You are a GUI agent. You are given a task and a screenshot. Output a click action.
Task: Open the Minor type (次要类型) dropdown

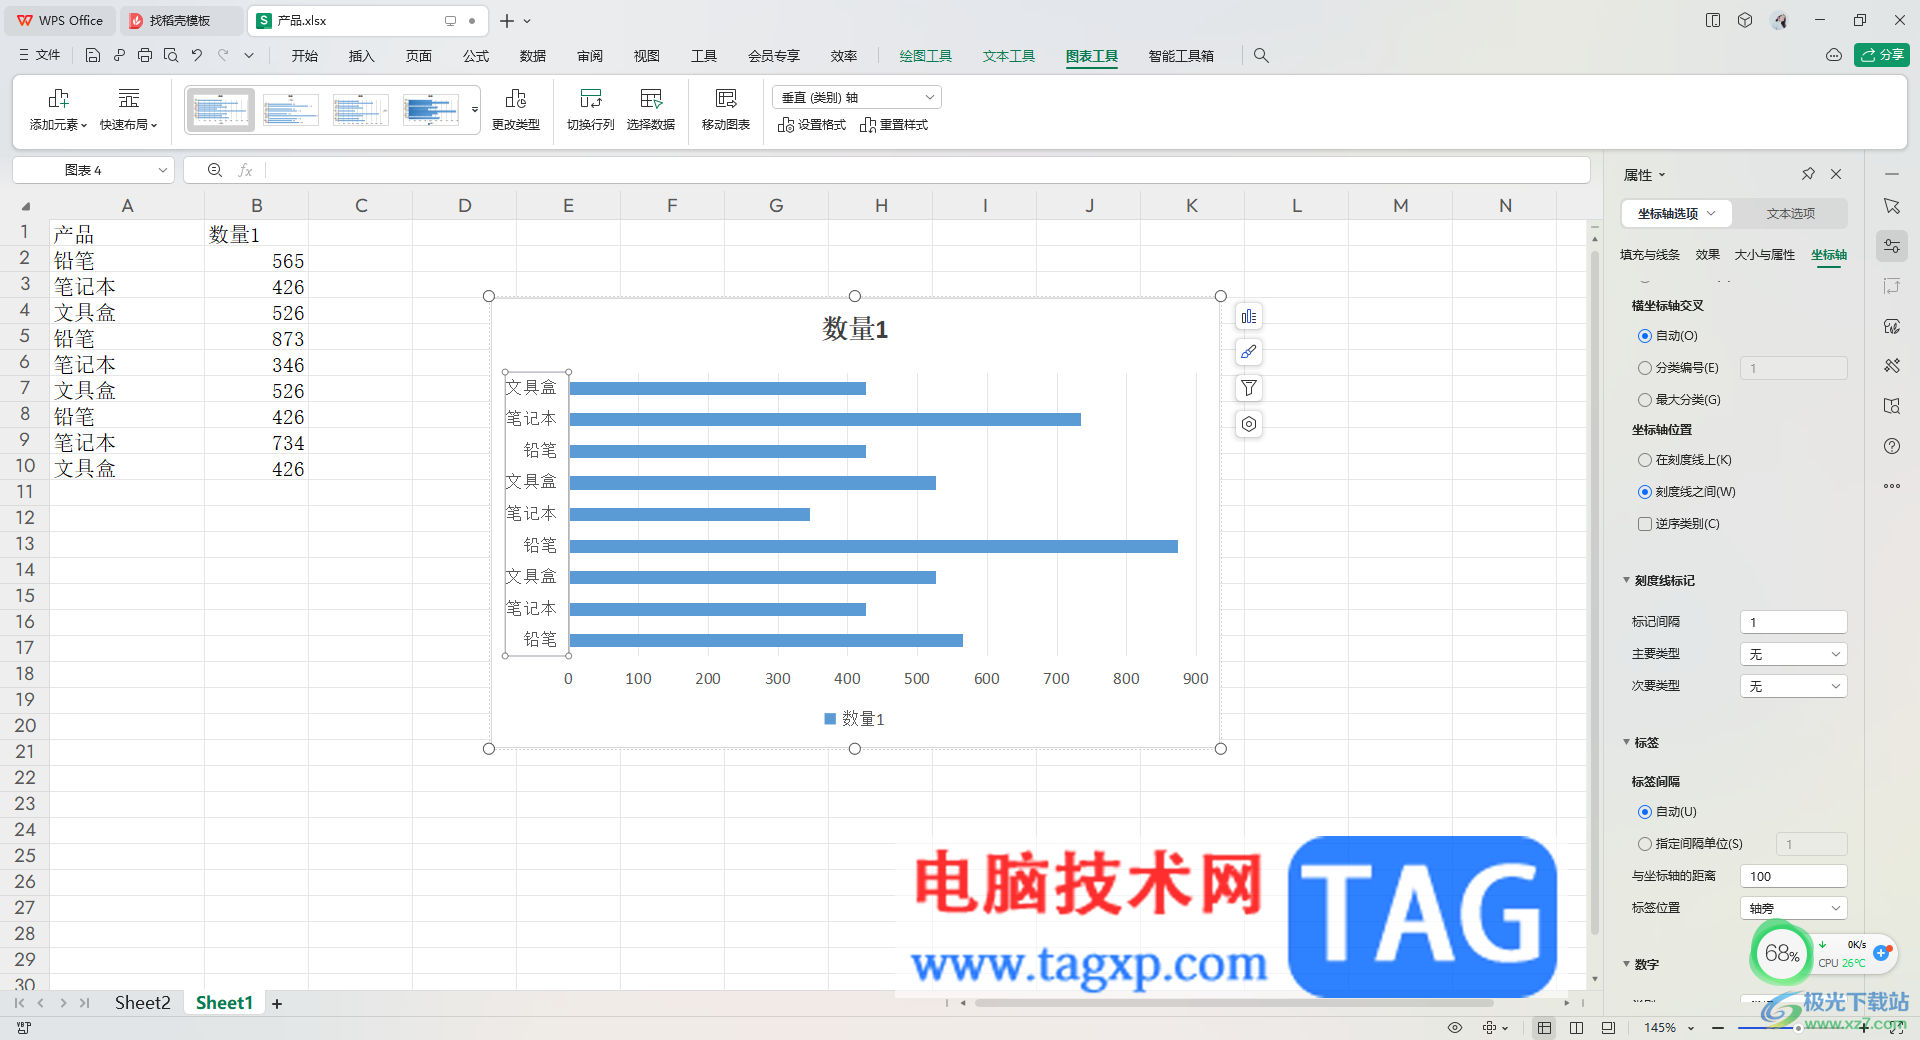[x=1794, y=686]
